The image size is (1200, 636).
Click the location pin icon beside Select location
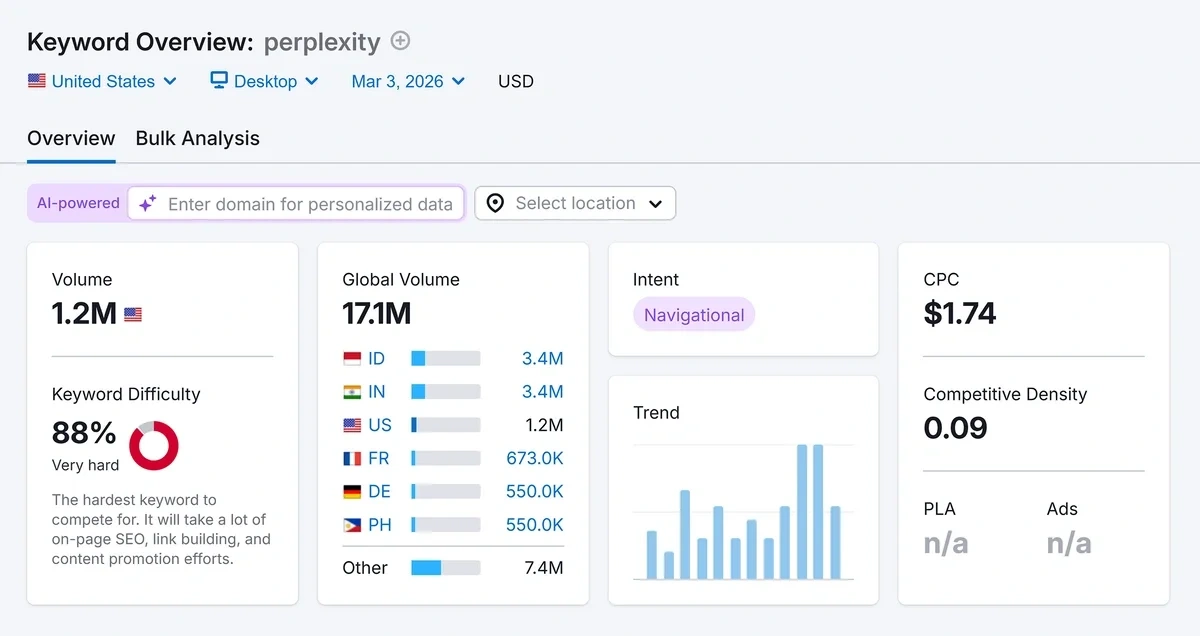495,203
